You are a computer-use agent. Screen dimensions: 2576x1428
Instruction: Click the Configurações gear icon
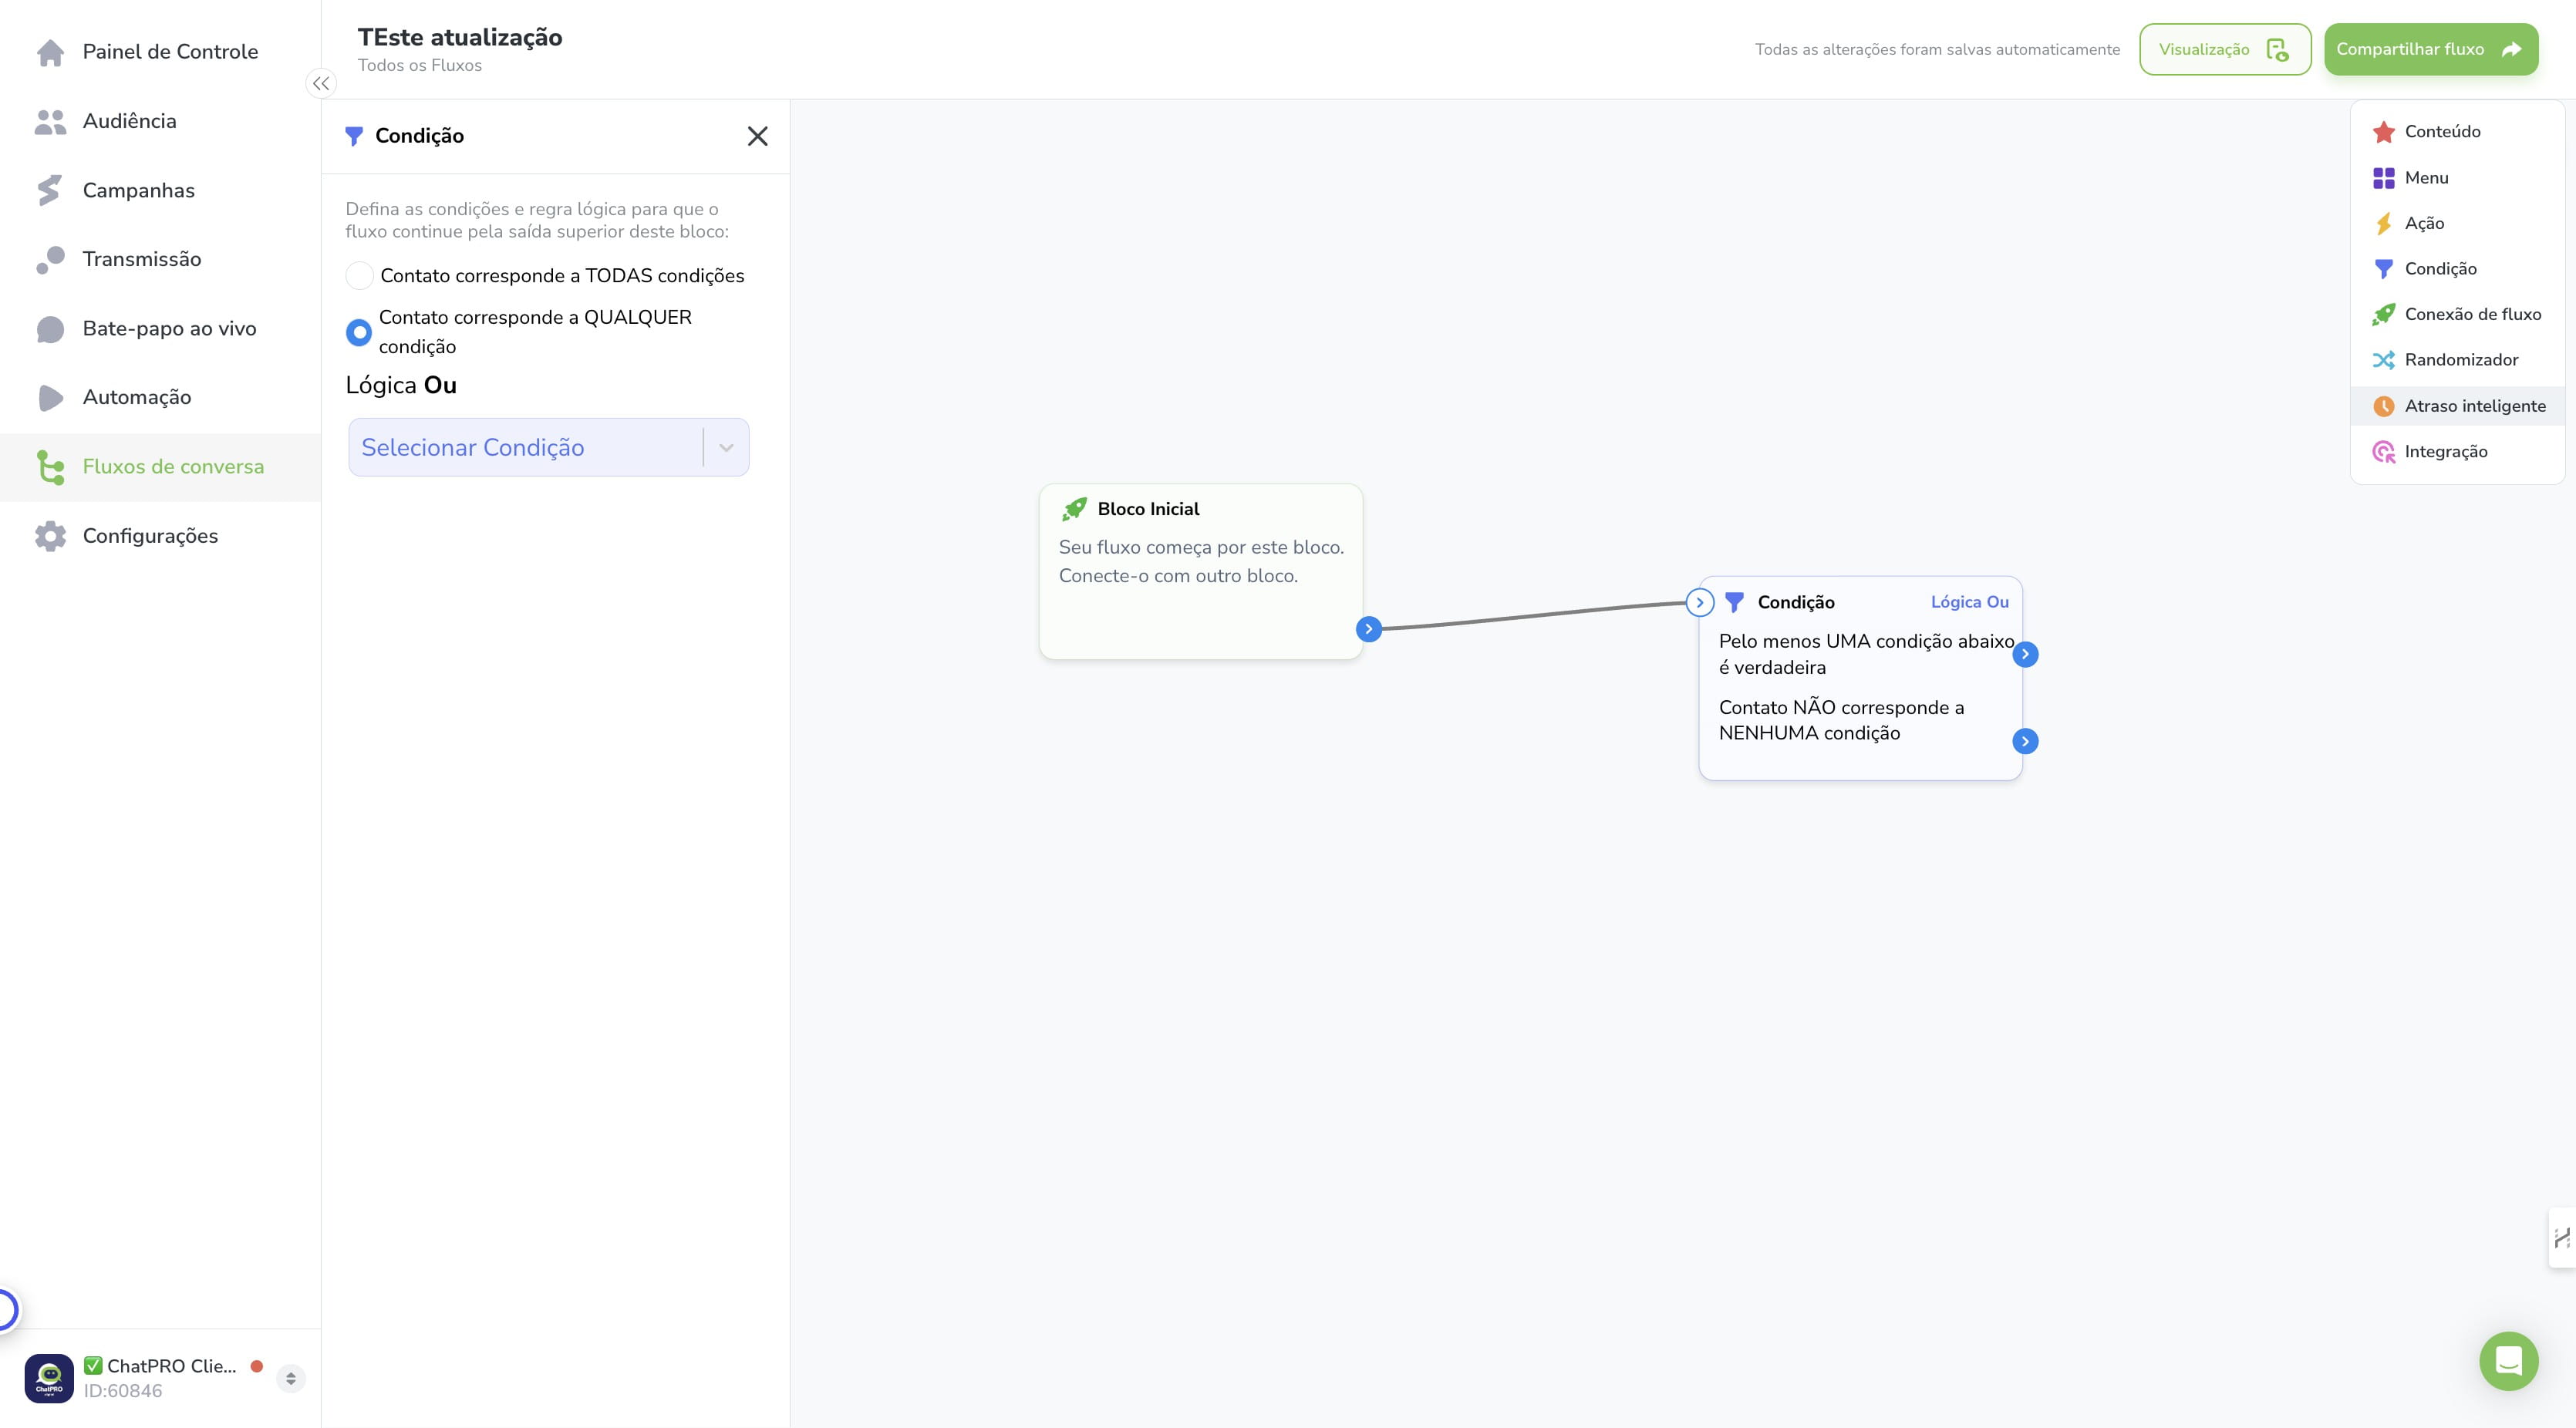[x=50, y=536]
